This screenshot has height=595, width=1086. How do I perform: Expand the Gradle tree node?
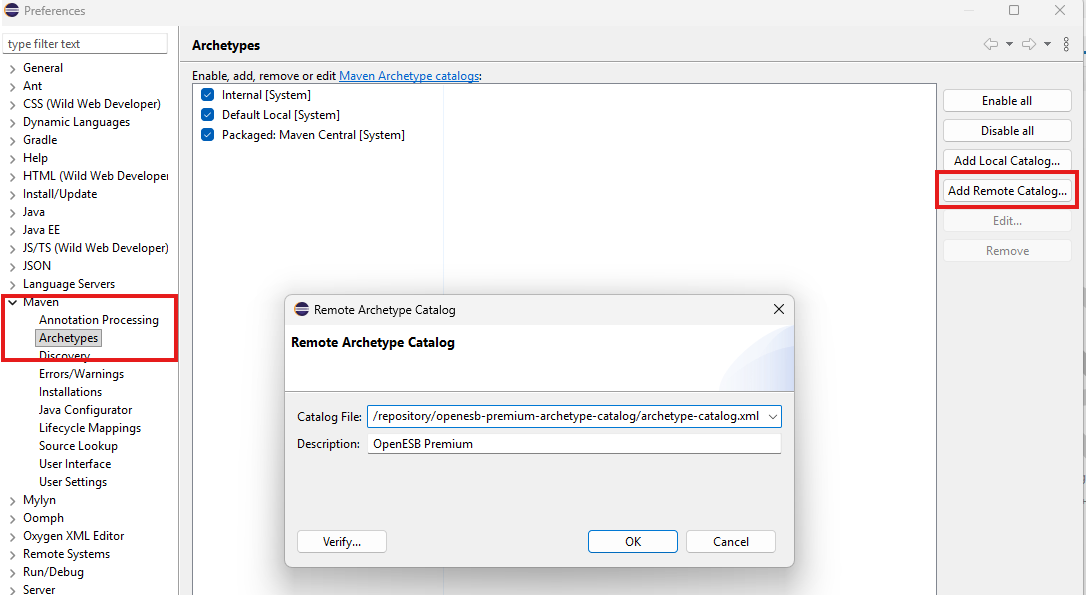12,141
